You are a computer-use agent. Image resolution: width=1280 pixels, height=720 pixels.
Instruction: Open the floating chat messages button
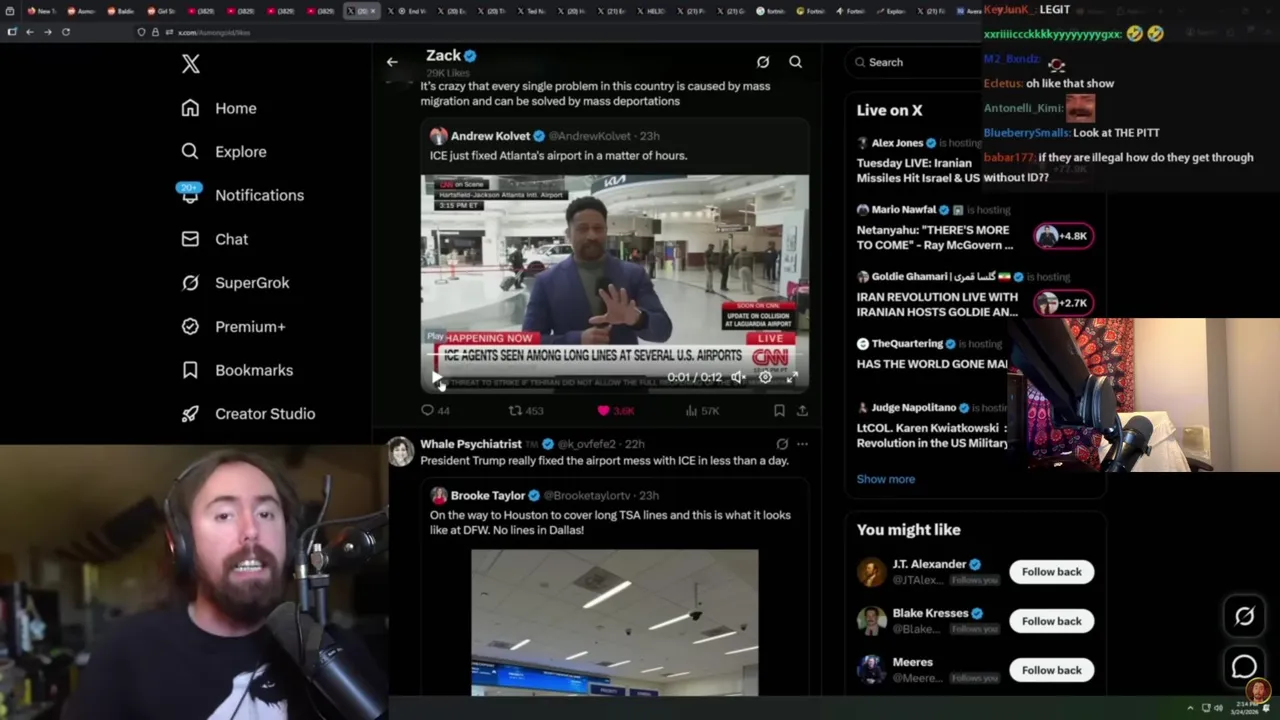[x=1244, y=667]
